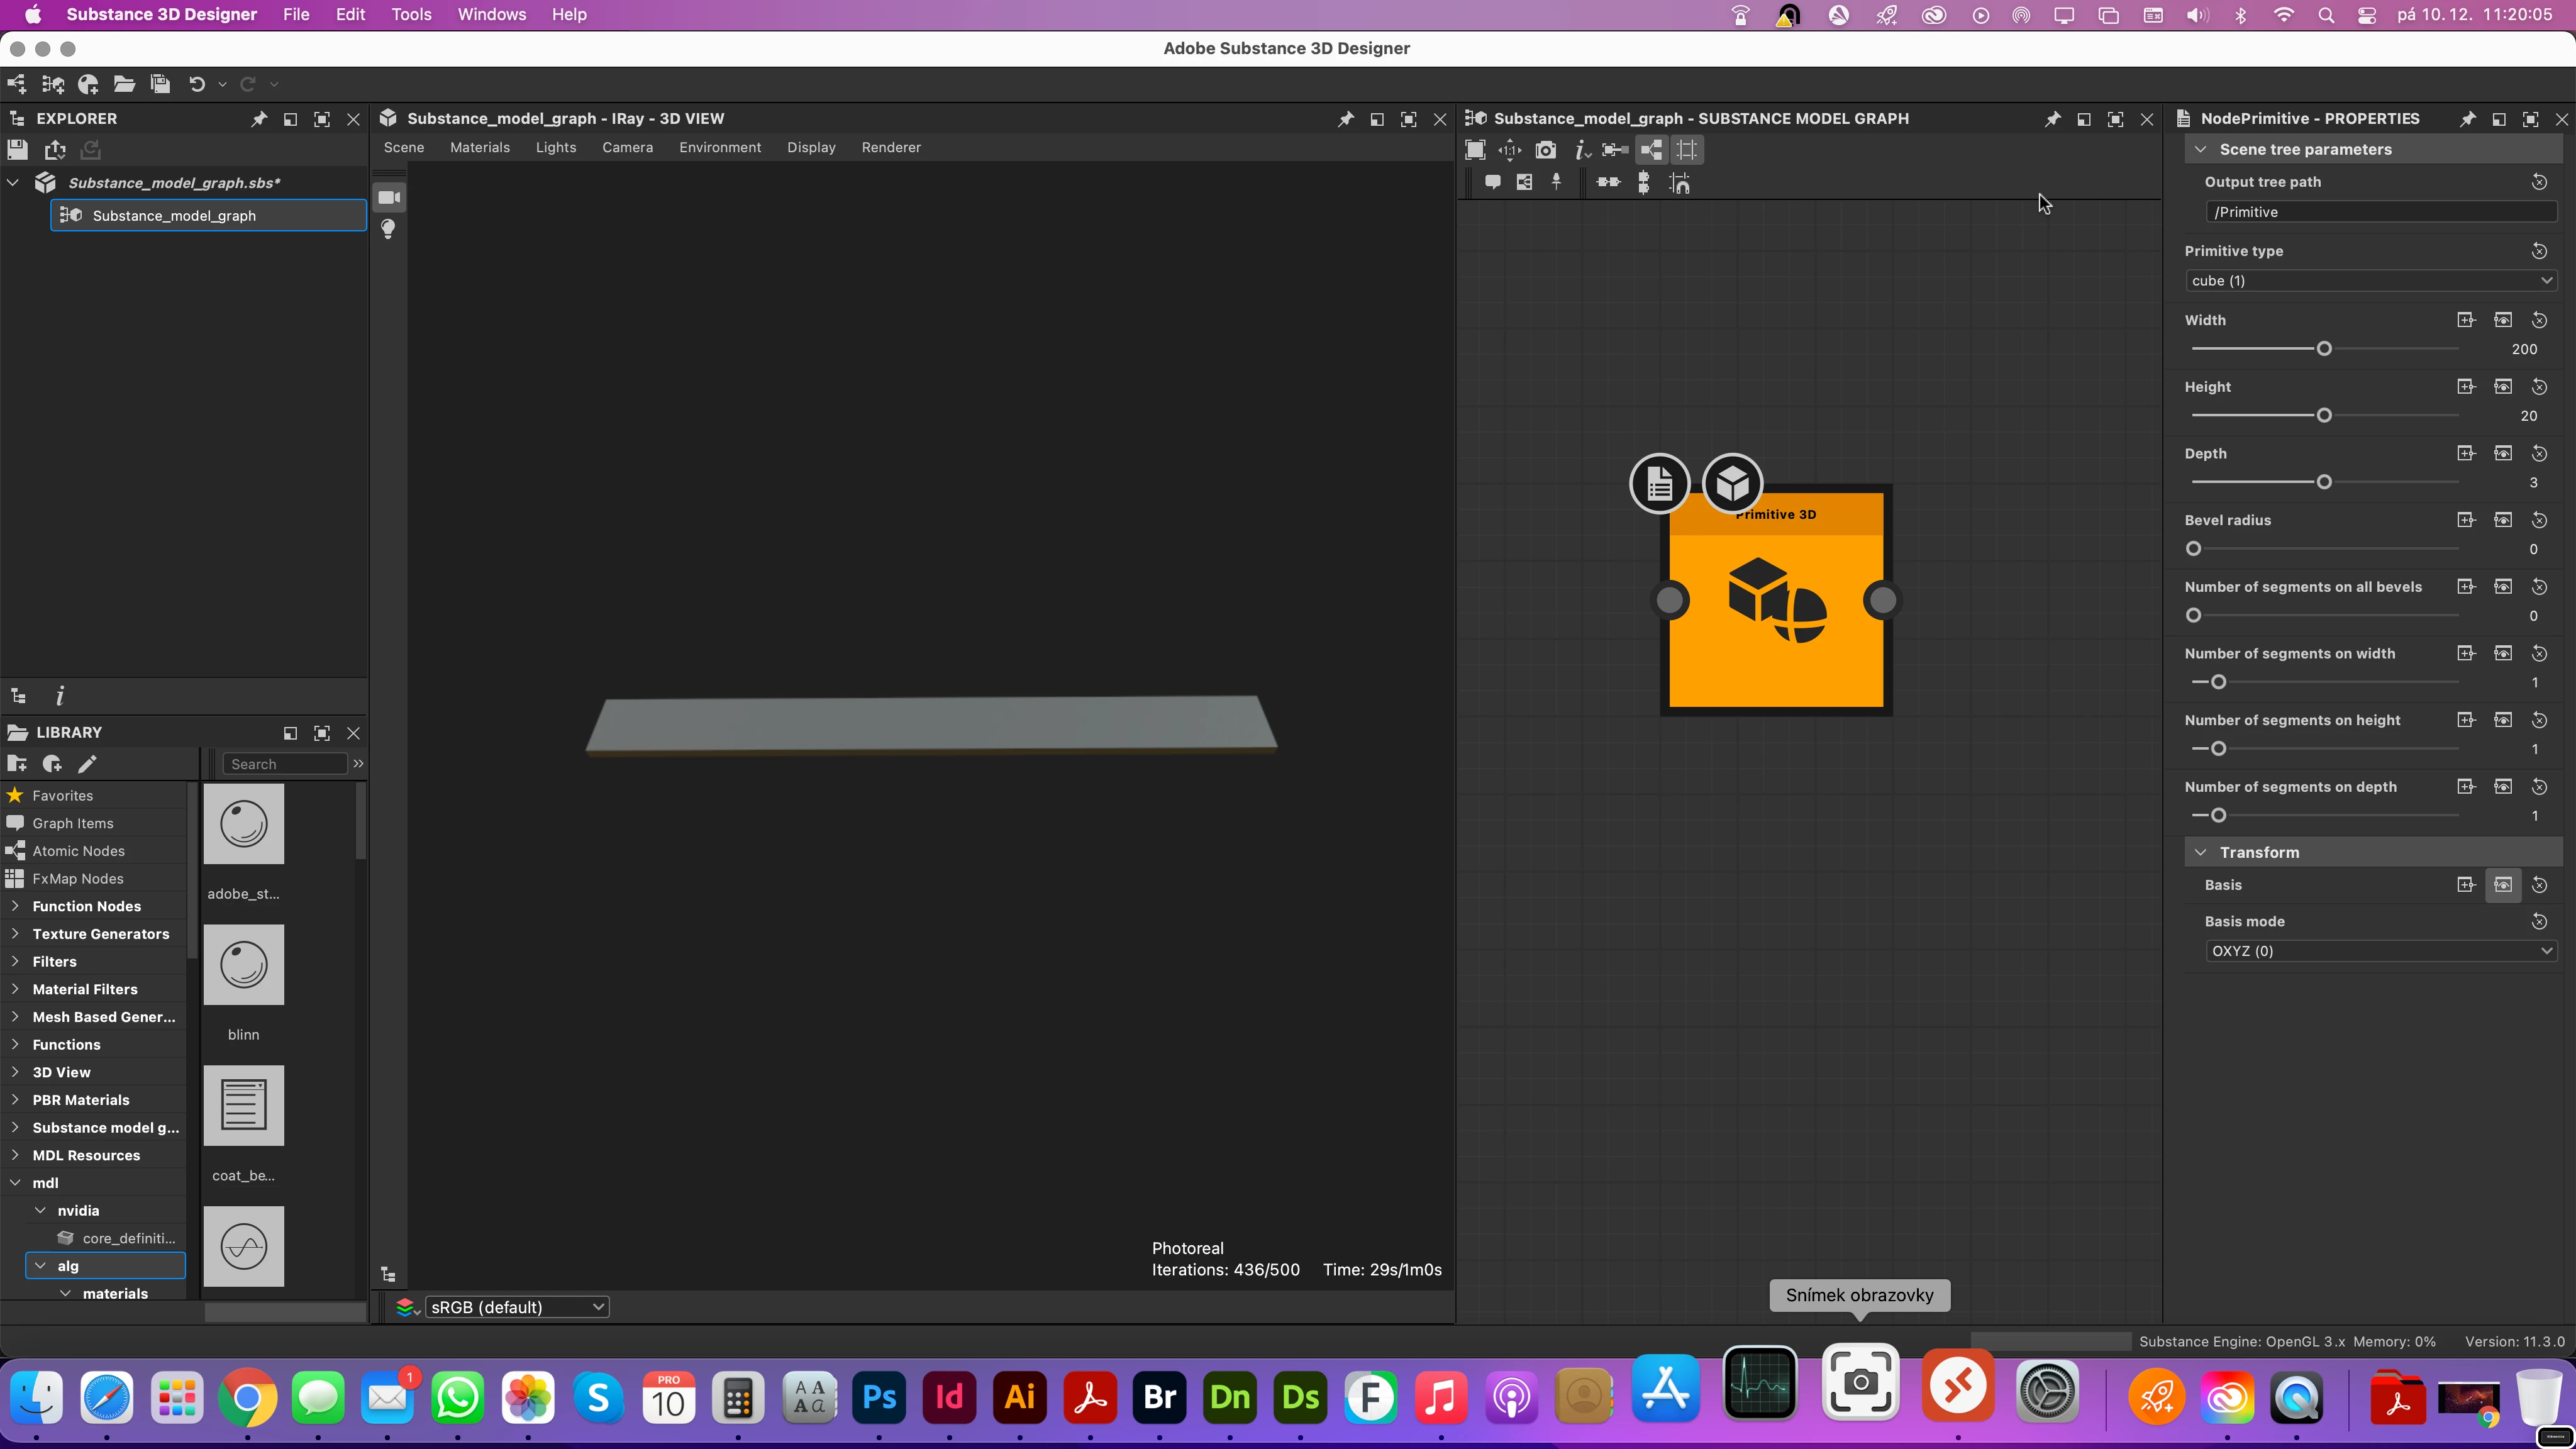
Task: Click the light bulb icon in 3D View
Action: coord(389,229)
